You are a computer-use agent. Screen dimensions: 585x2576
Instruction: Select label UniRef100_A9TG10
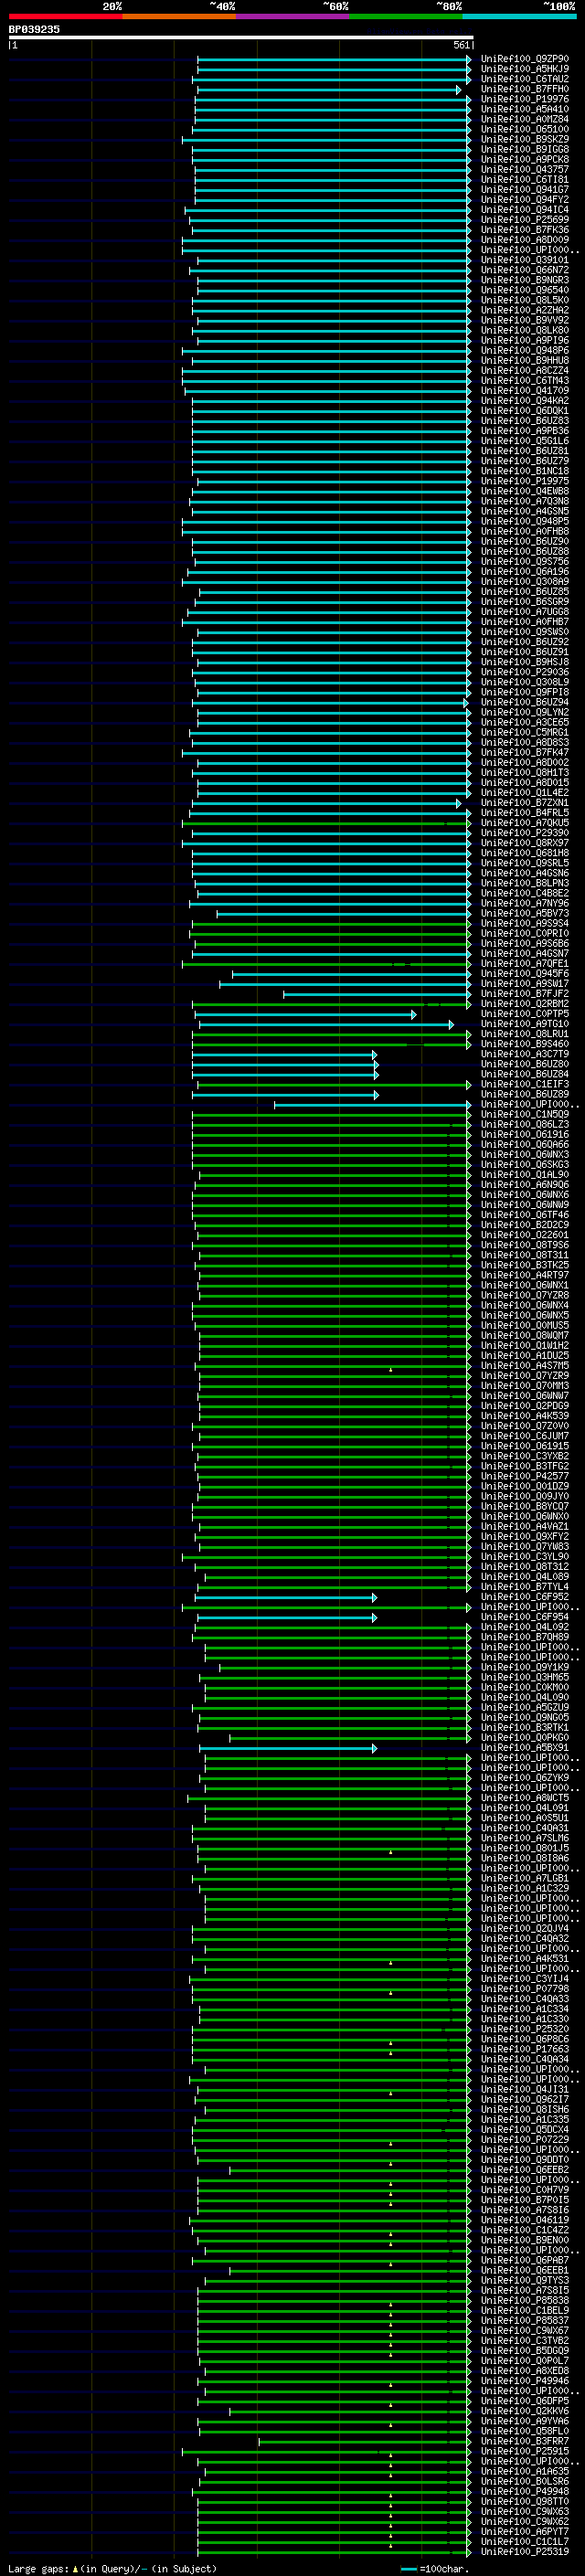click(525, 1024)
